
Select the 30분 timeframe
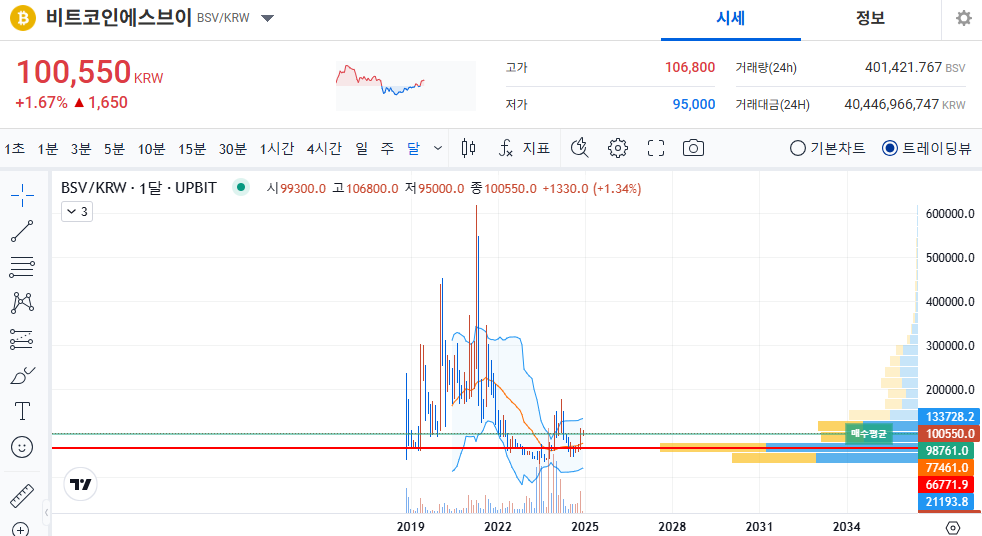pyautogui.click(x=232, y=149)
